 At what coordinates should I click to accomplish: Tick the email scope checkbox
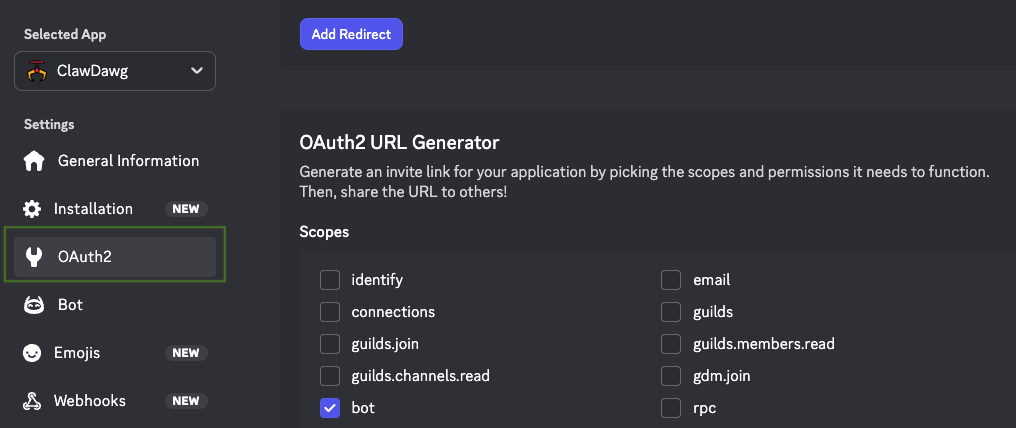(x=671, y=280)
